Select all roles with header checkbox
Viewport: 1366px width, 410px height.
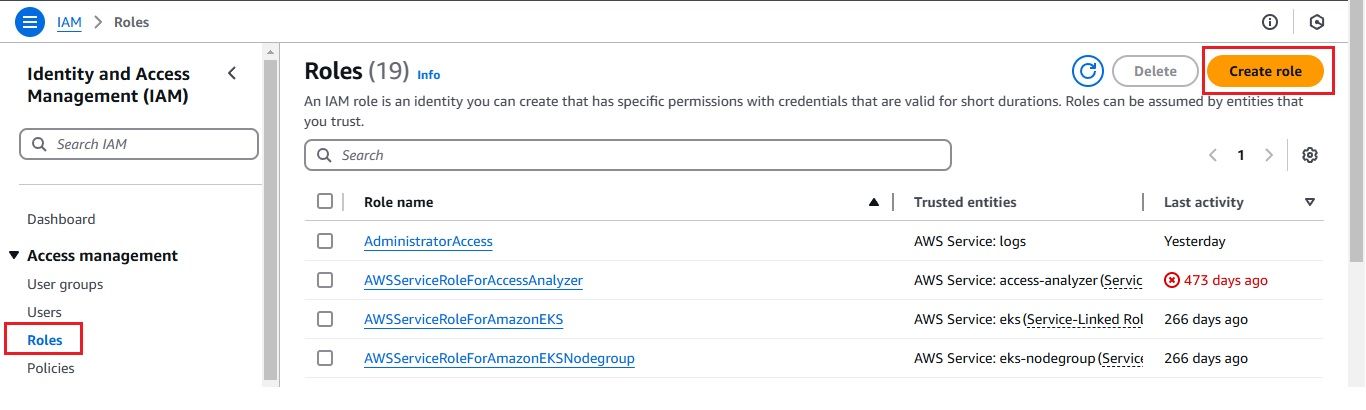pos(325,201)
